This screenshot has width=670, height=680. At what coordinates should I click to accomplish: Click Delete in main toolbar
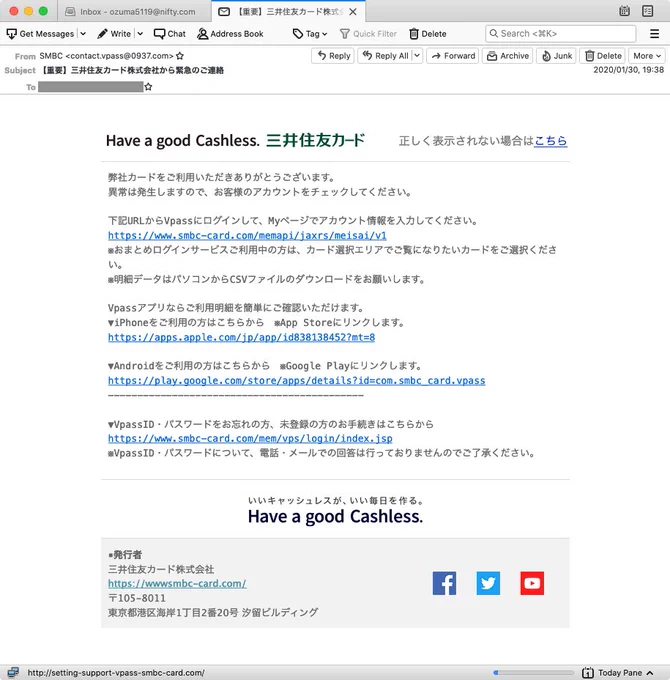(x=428, y=34)
